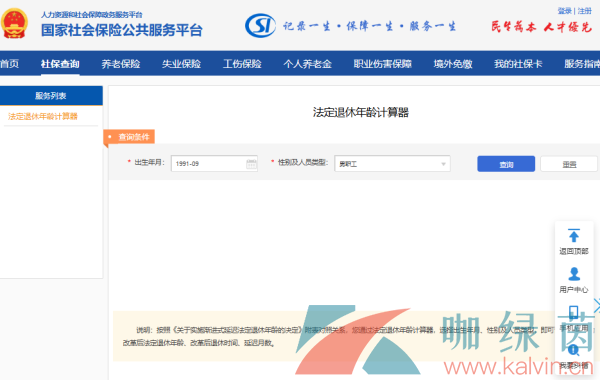
Task: Go to the 首页 menu item
Action: (10, 64)
